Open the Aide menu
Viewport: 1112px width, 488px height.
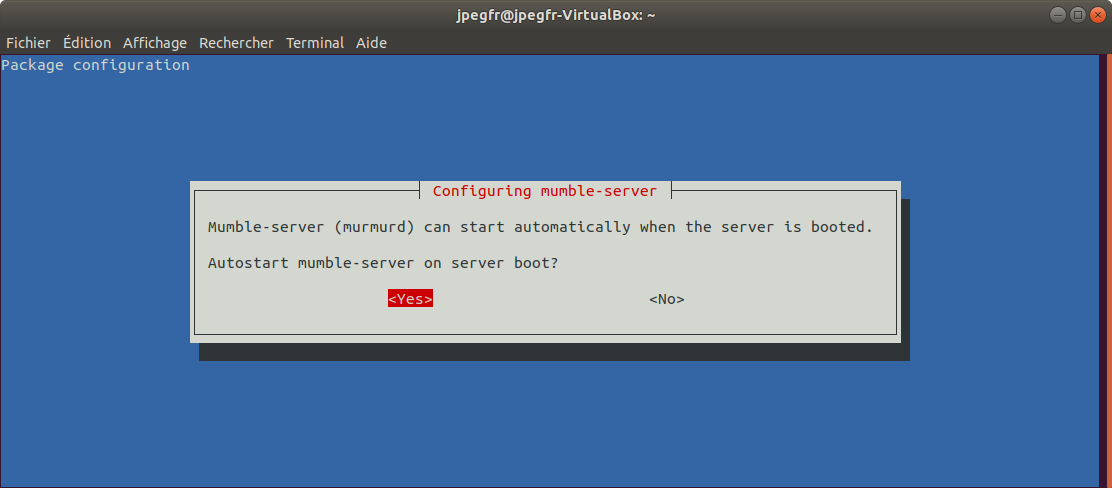tap(371, 43)
